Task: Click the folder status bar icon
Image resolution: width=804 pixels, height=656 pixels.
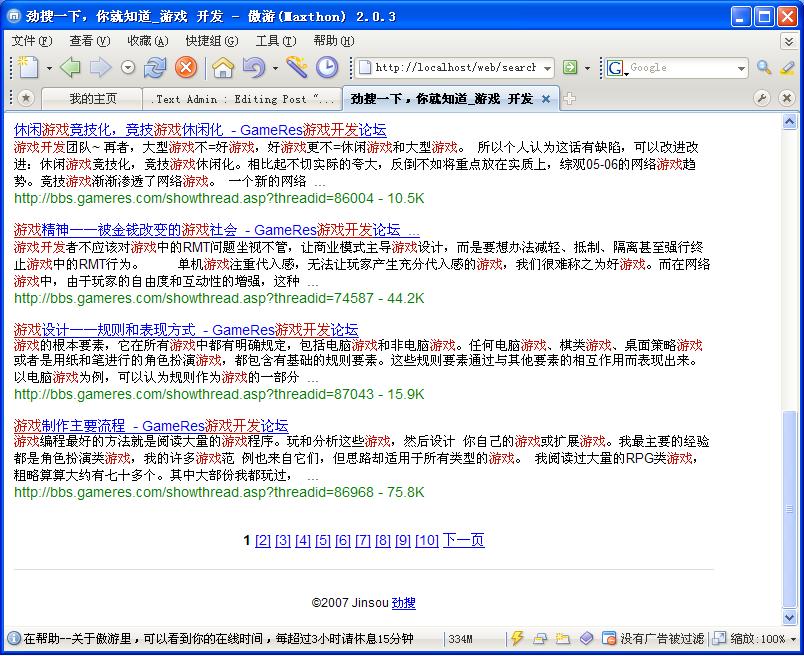Action: (564, 639)
